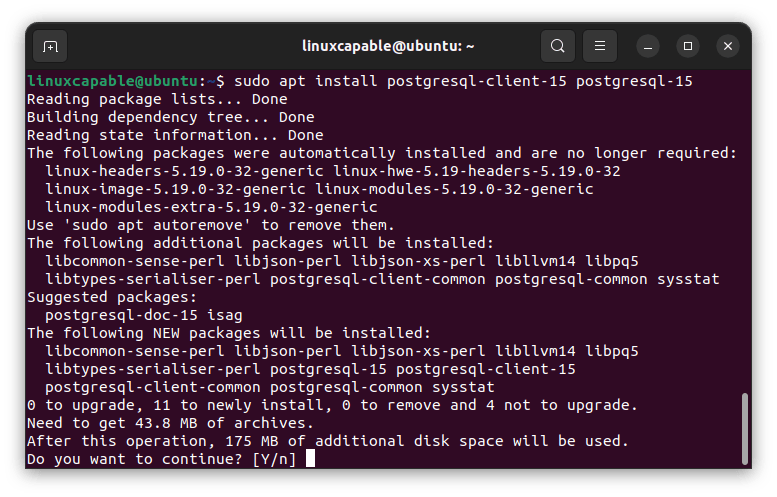Click the 'Building dependency tree... Done' line
This screenshot has height=497, width=777.
[170, 117]
